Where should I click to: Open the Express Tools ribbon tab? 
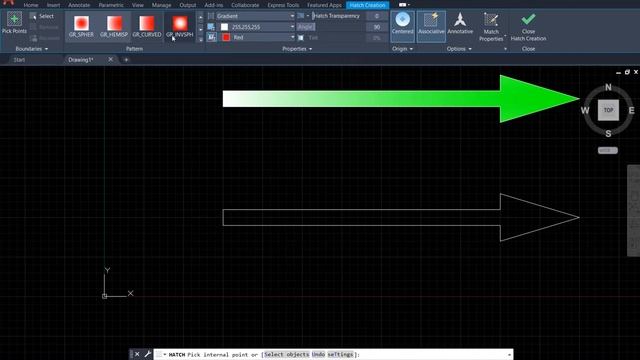tap(283, 5)
